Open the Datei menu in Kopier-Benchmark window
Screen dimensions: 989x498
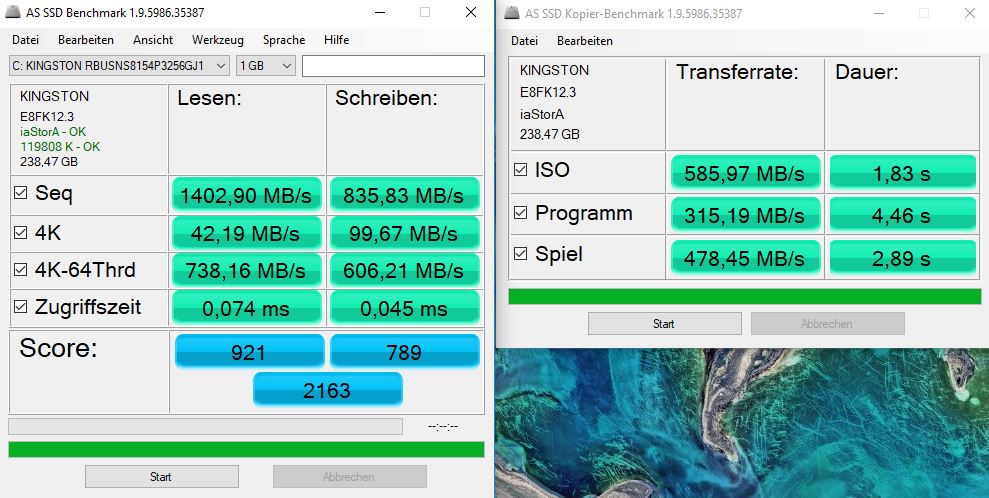click(524, 41)
